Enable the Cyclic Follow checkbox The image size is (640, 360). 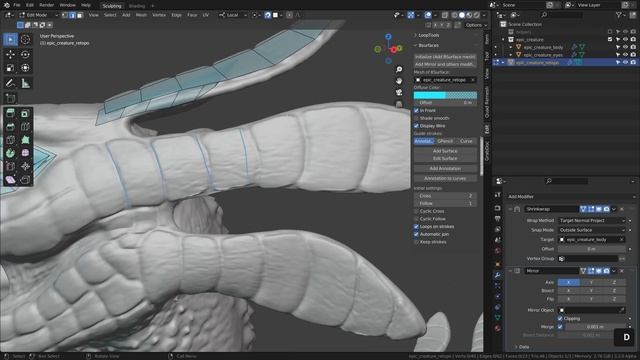pos(416,219)
